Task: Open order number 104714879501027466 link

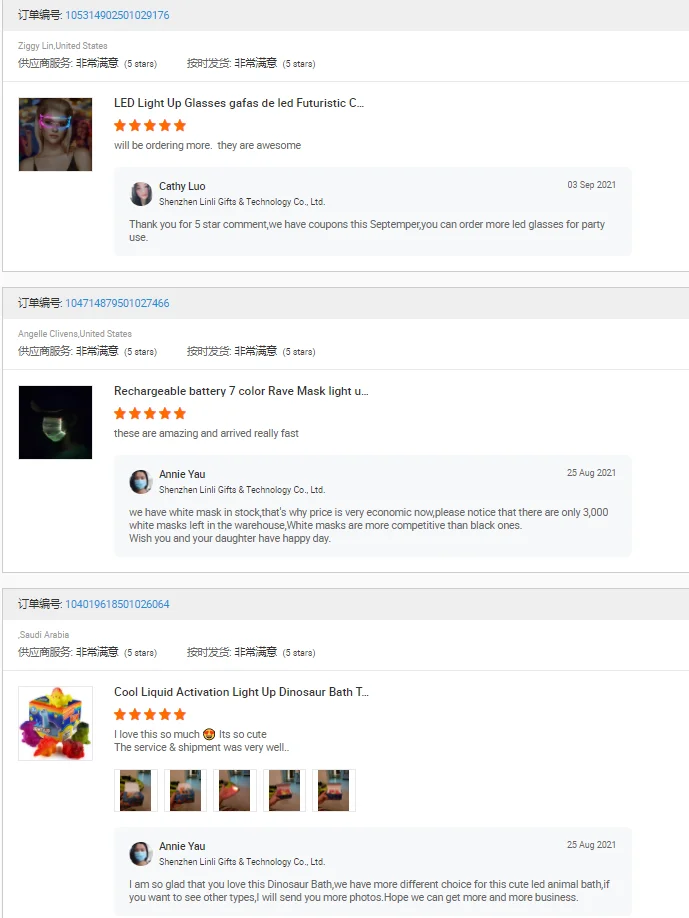Action: [x=117, y=303]
